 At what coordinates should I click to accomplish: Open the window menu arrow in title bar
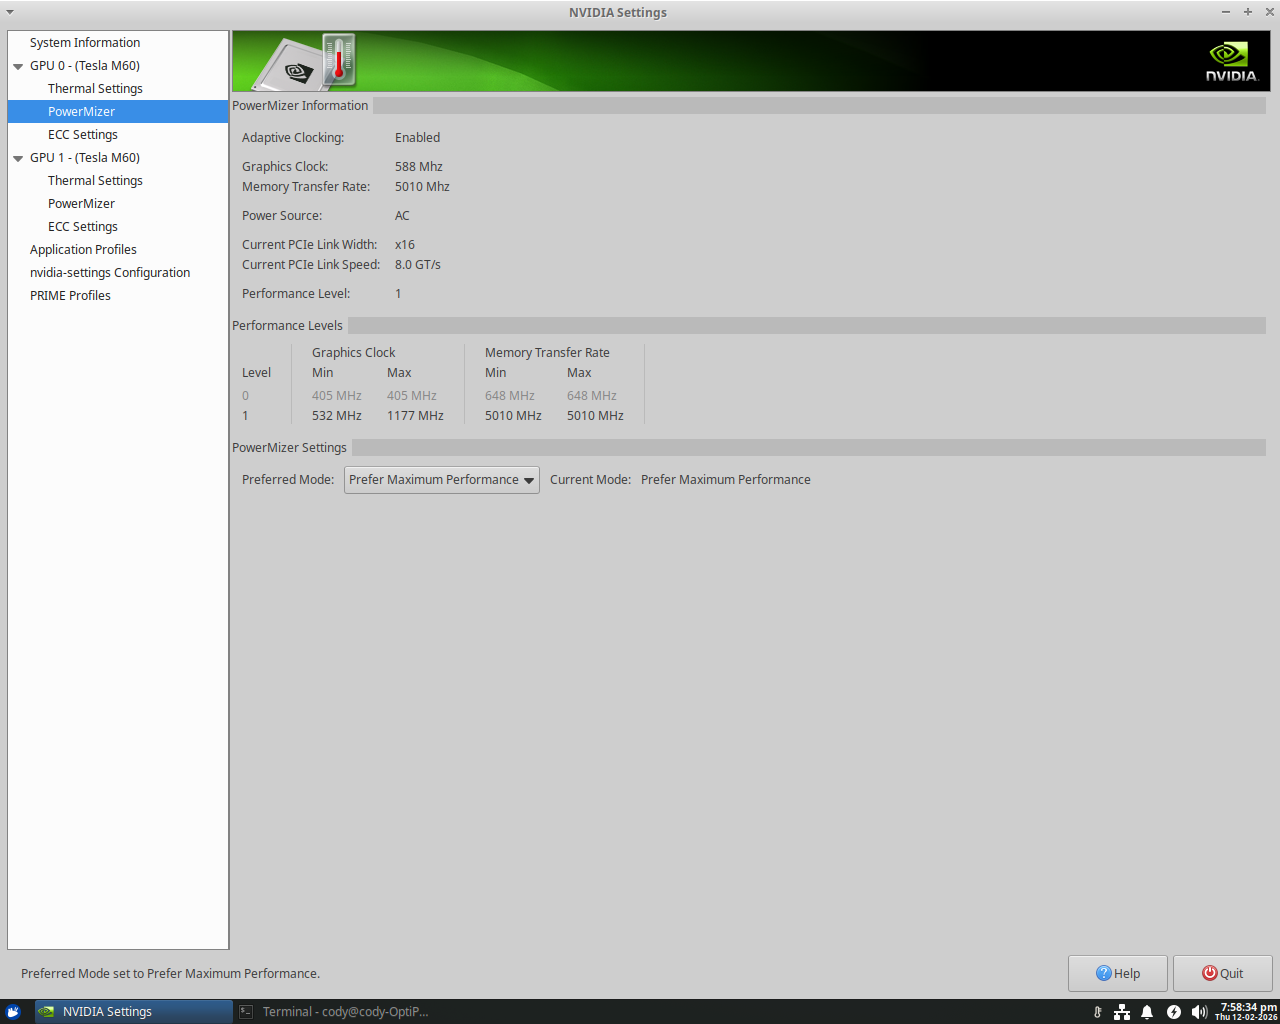click(10, 12)
